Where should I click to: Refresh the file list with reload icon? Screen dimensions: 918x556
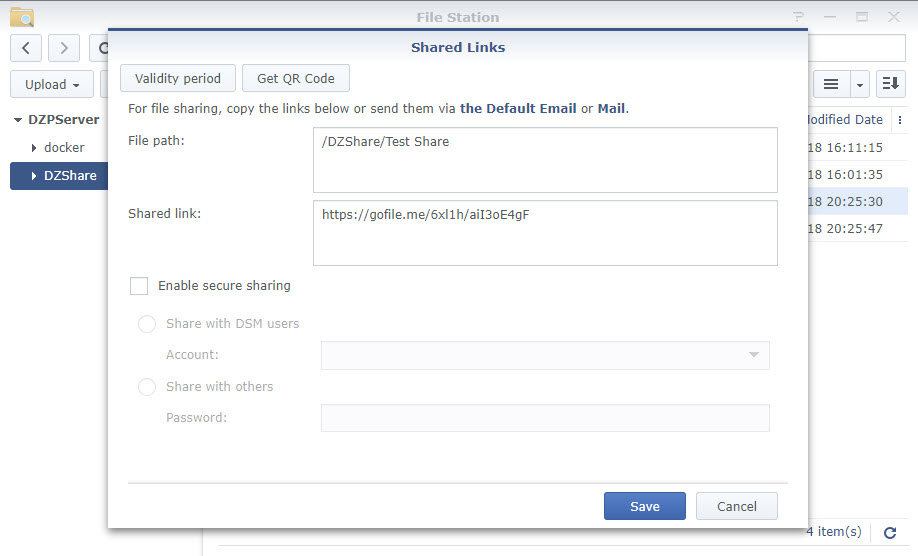pyautogui.click(x=890, y=533)
